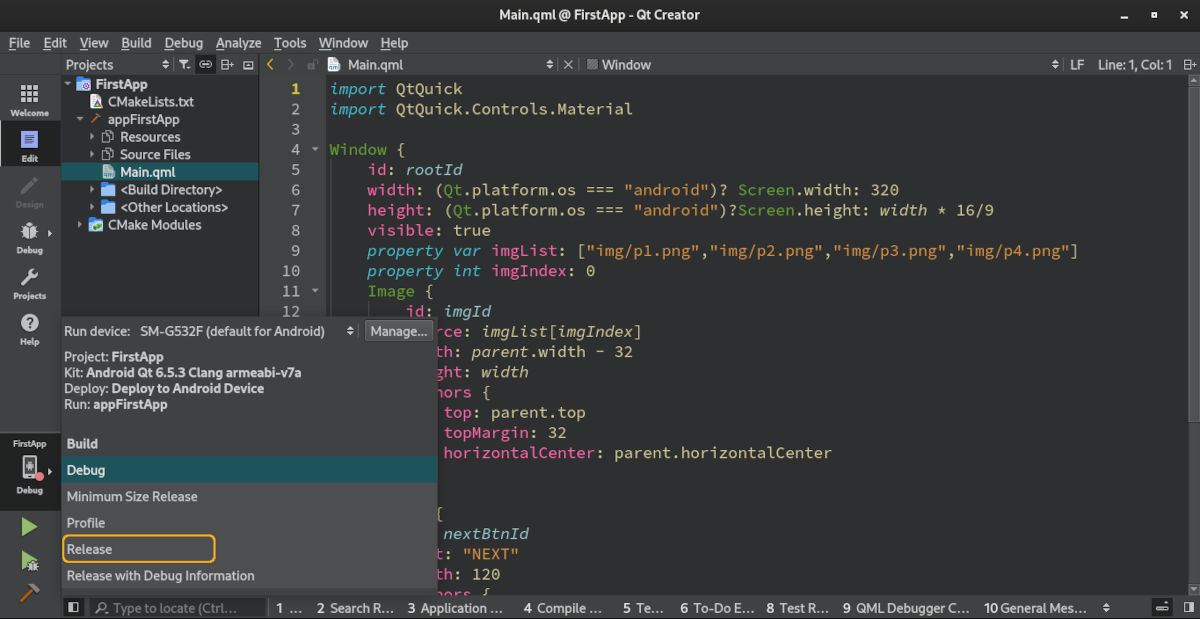1200x619 pixels.
Task: Open the Debug menu
Action: [x=183, y=43]
